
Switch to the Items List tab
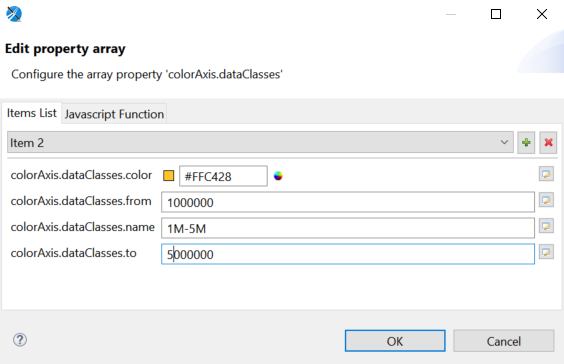pos(32,113)
